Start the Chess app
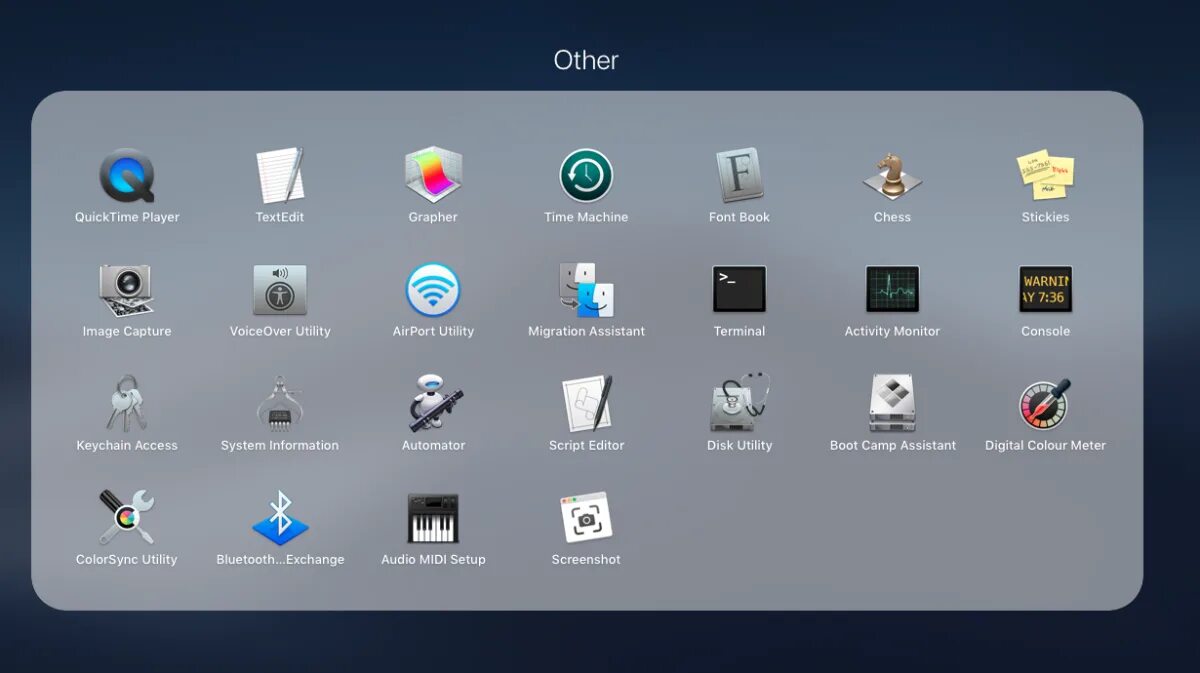This screenshot has width=1200, height=673. (892, 176)
